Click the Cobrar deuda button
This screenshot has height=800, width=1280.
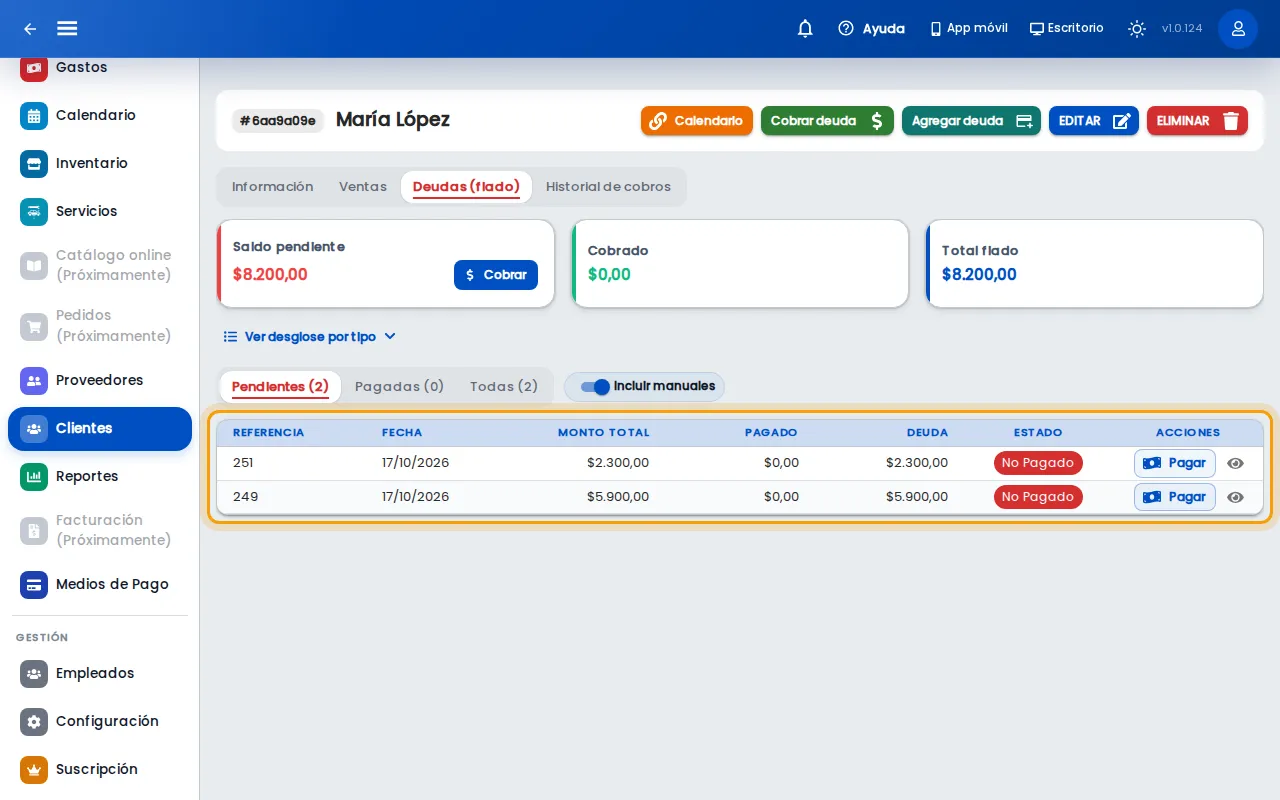(x=827, y=121)
